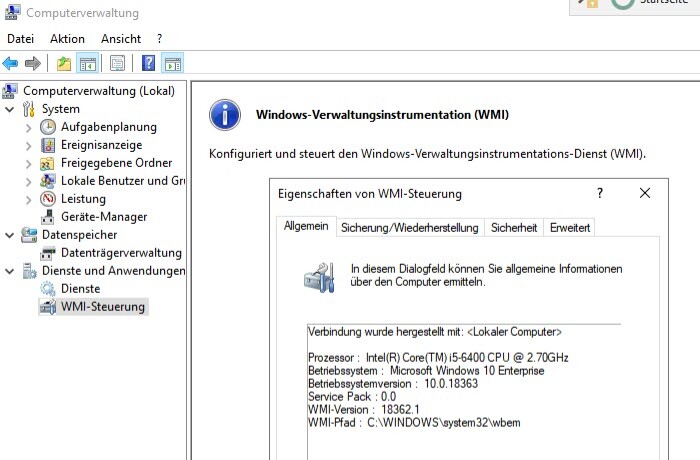Click the Betriebssystemversion 10.0.18363 line
Image resolution: width=700 pixels, height=460 pixels.
click(393, 384)
